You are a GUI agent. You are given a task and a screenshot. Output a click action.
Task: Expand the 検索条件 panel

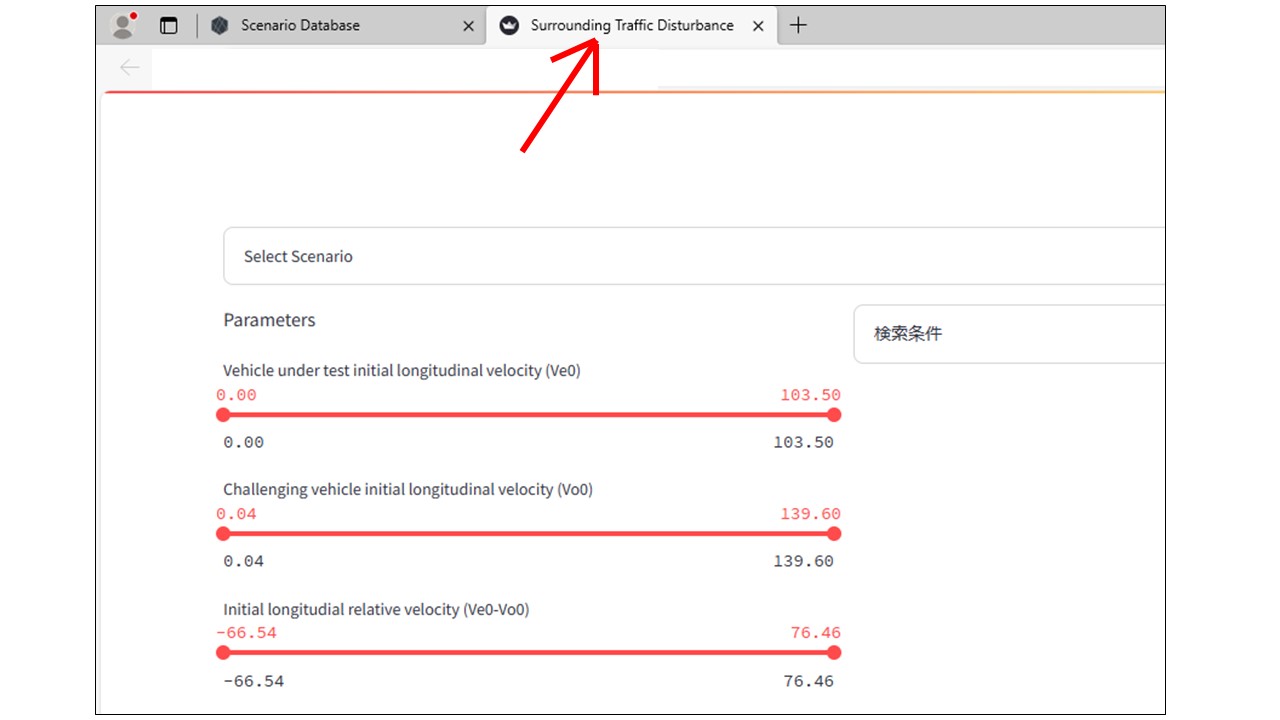click(x=908, y=334)
